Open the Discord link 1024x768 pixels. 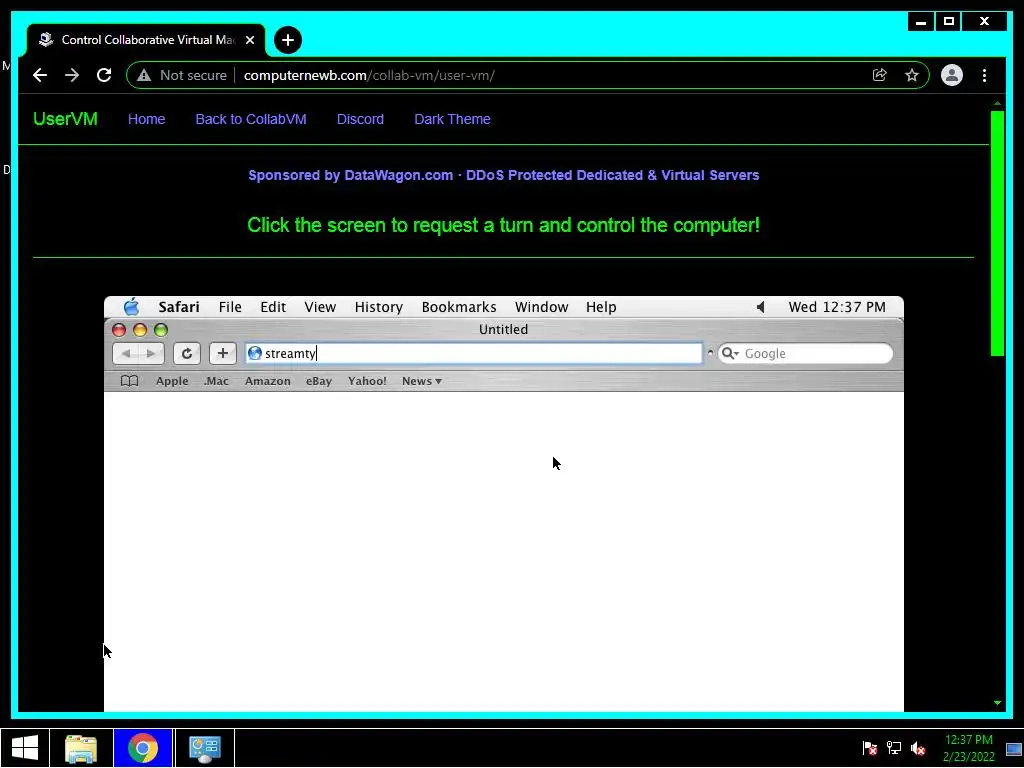click(x=360, y=119)
